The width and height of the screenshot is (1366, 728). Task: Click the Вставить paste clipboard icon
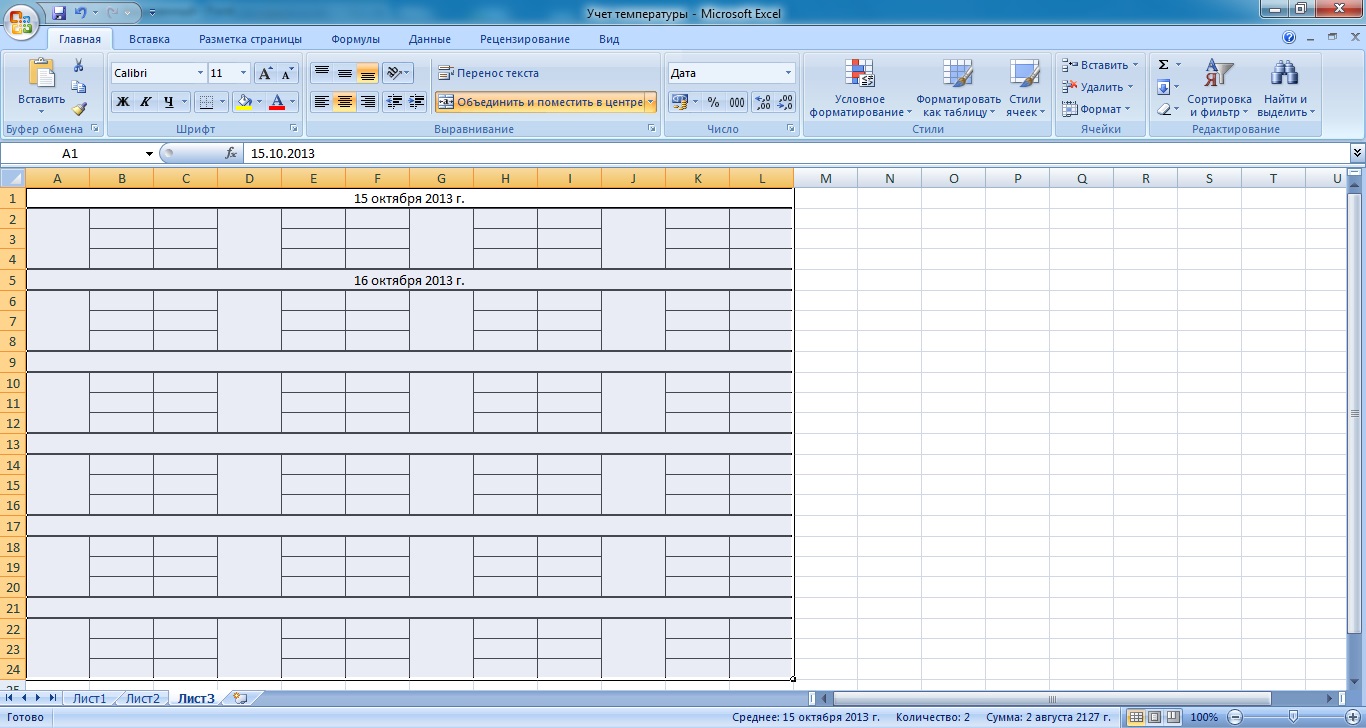42,73
